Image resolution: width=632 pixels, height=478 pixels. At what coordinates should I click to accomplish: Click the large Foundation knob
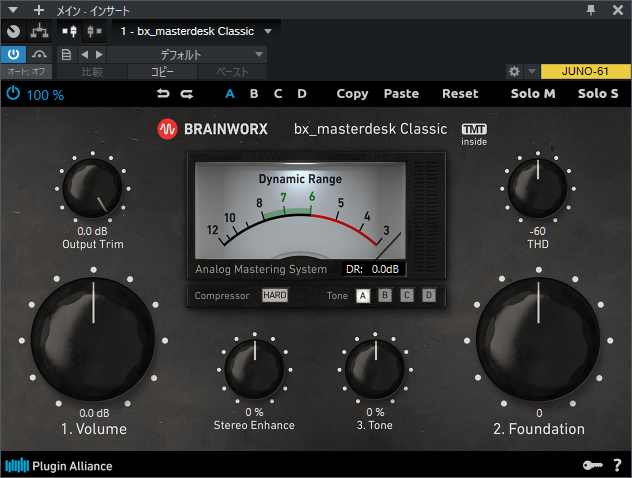(x=538, y=339)
